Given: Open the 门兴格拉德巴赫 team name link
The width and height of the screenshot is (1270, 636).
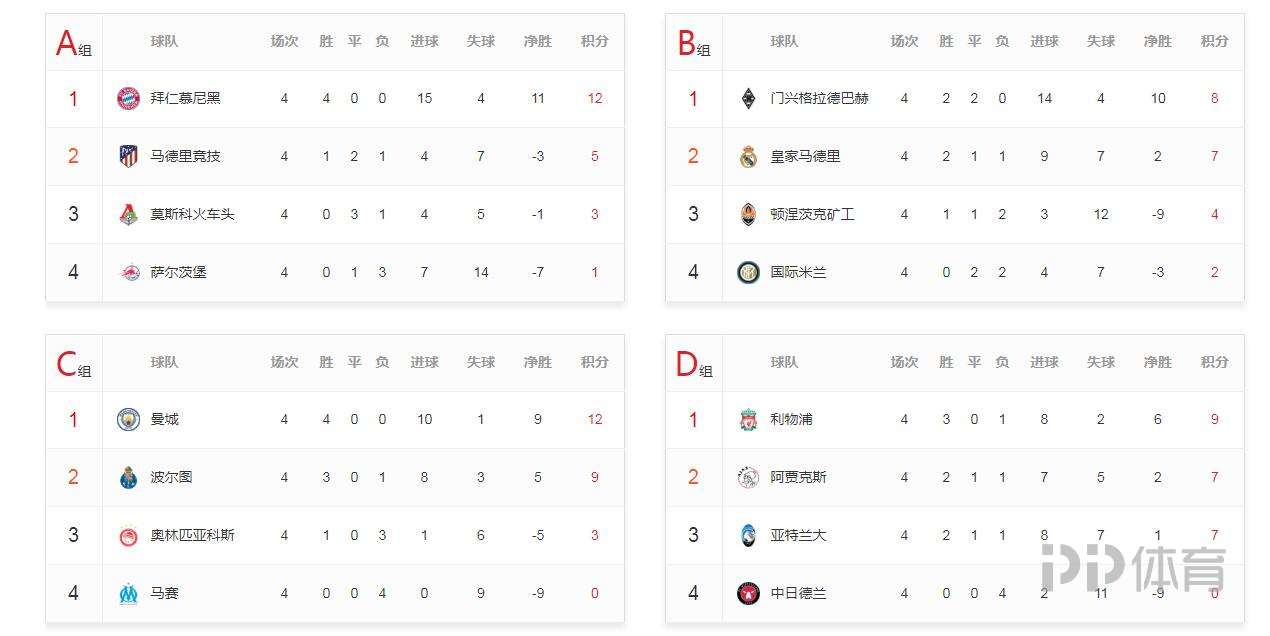Looking at the screenshot, I should pos(819,98).
